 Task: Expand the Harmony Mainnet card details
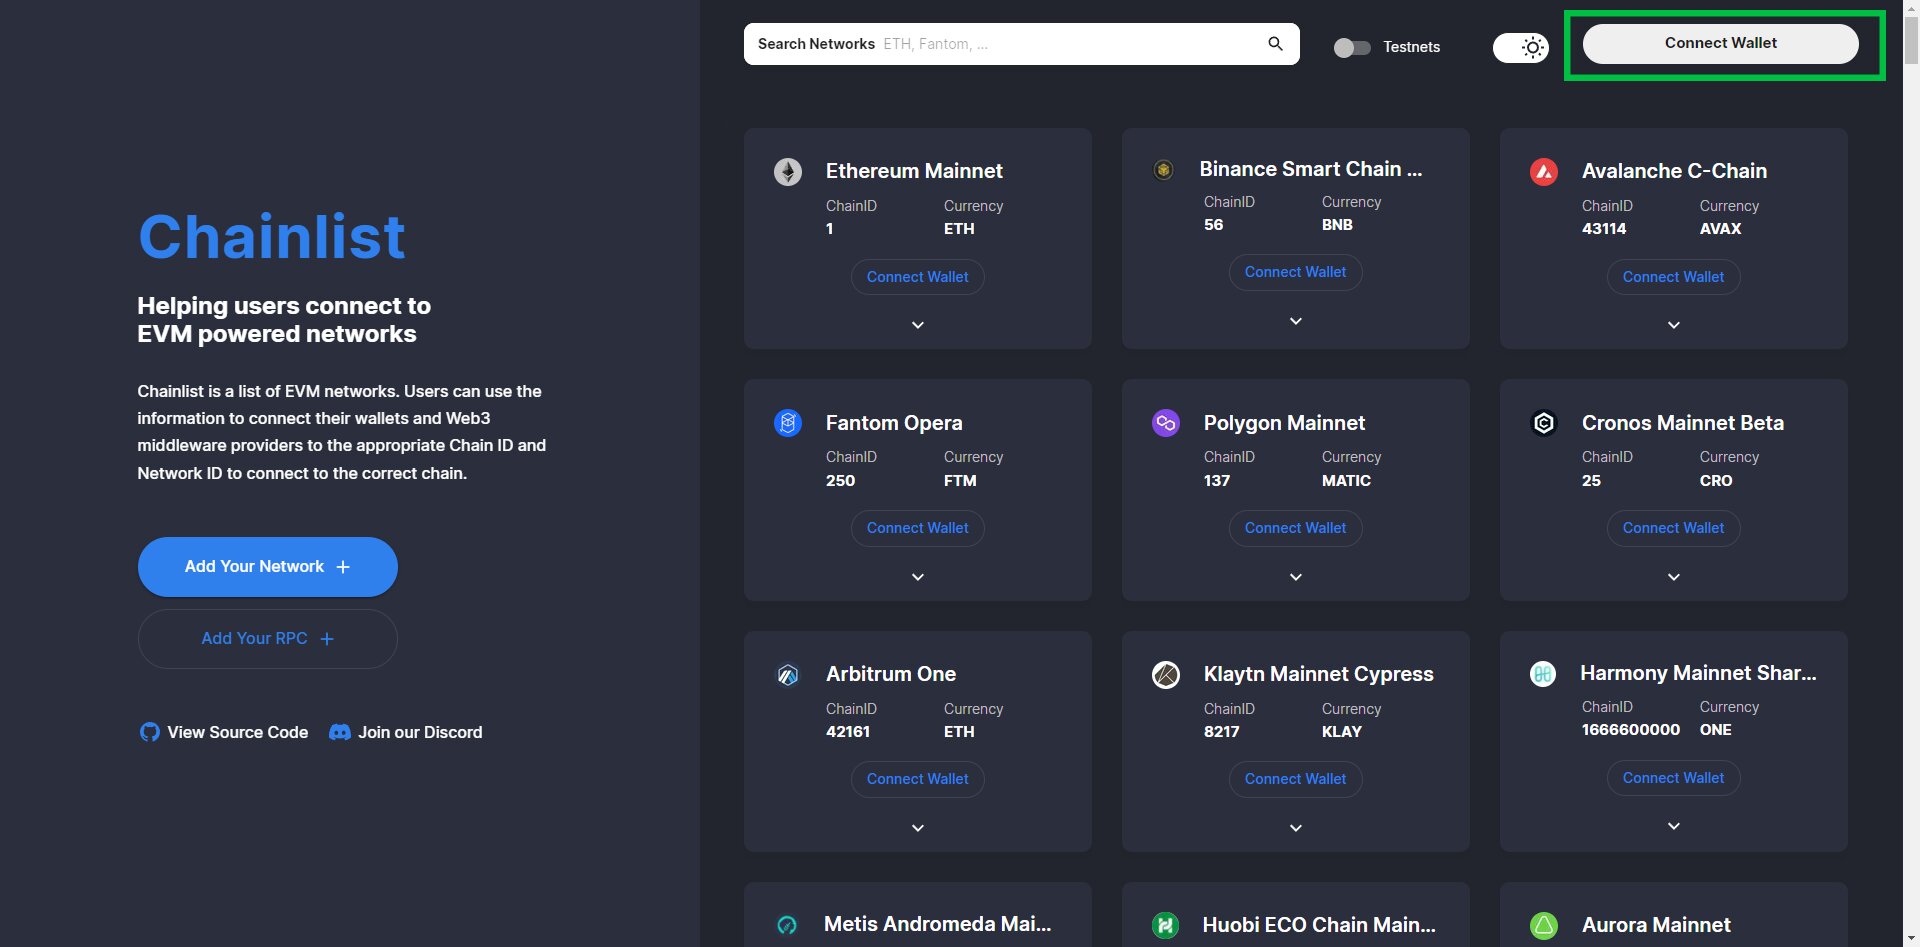click(x=1674, y=826)
